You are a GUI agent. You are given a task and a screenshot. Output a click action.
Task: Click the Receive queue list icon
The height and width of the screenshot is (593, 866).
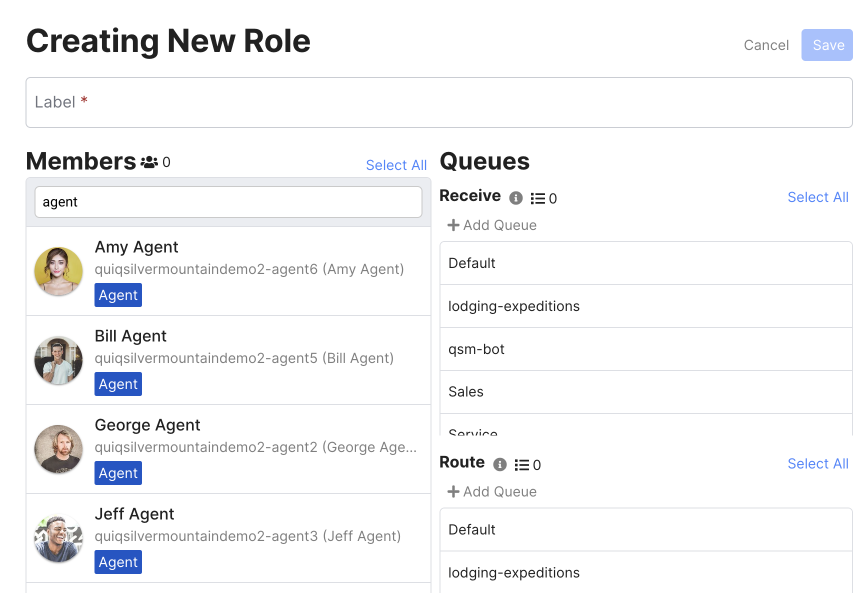(538, 198)
